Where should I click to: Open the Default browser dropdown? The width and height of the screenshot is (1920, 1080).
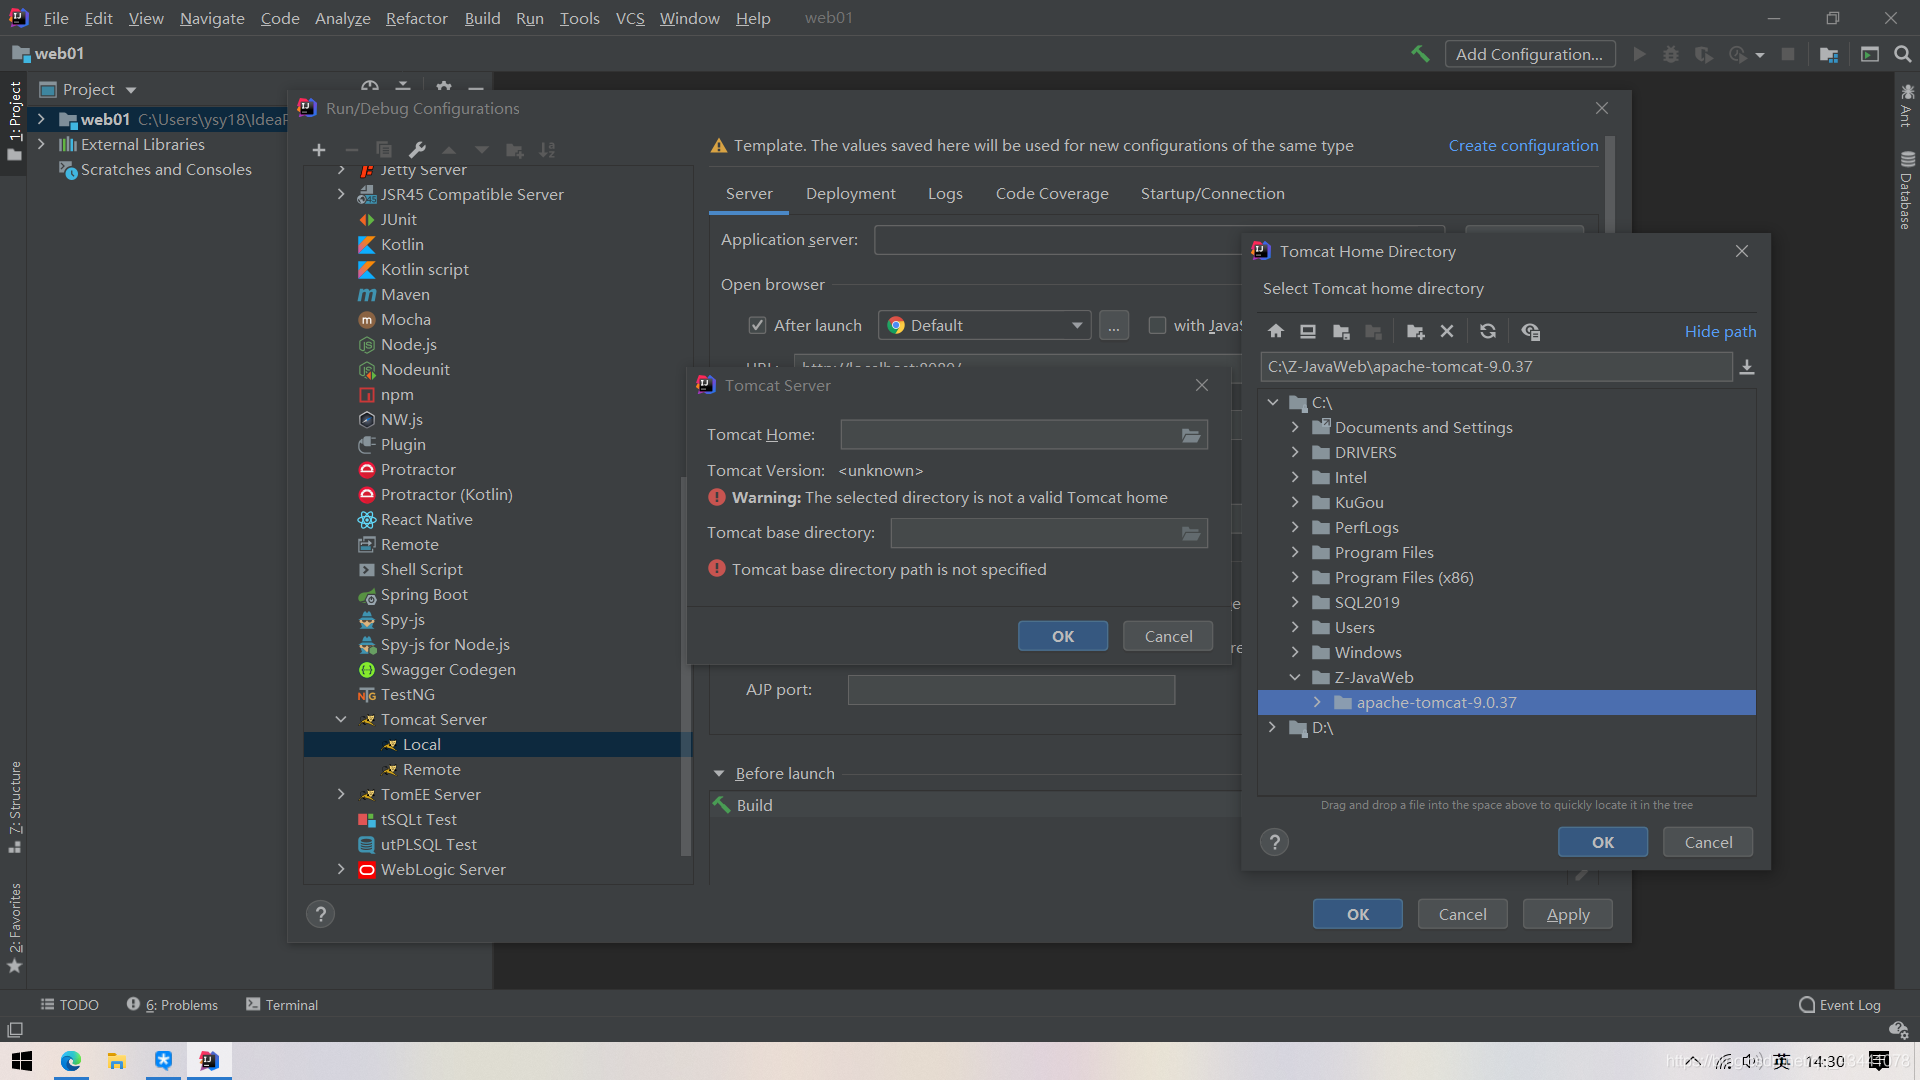(x=984, y=326)
